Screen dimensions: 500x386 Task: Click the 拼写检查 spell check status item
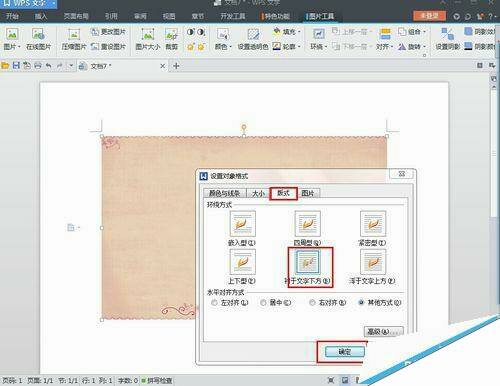point(157,380)
